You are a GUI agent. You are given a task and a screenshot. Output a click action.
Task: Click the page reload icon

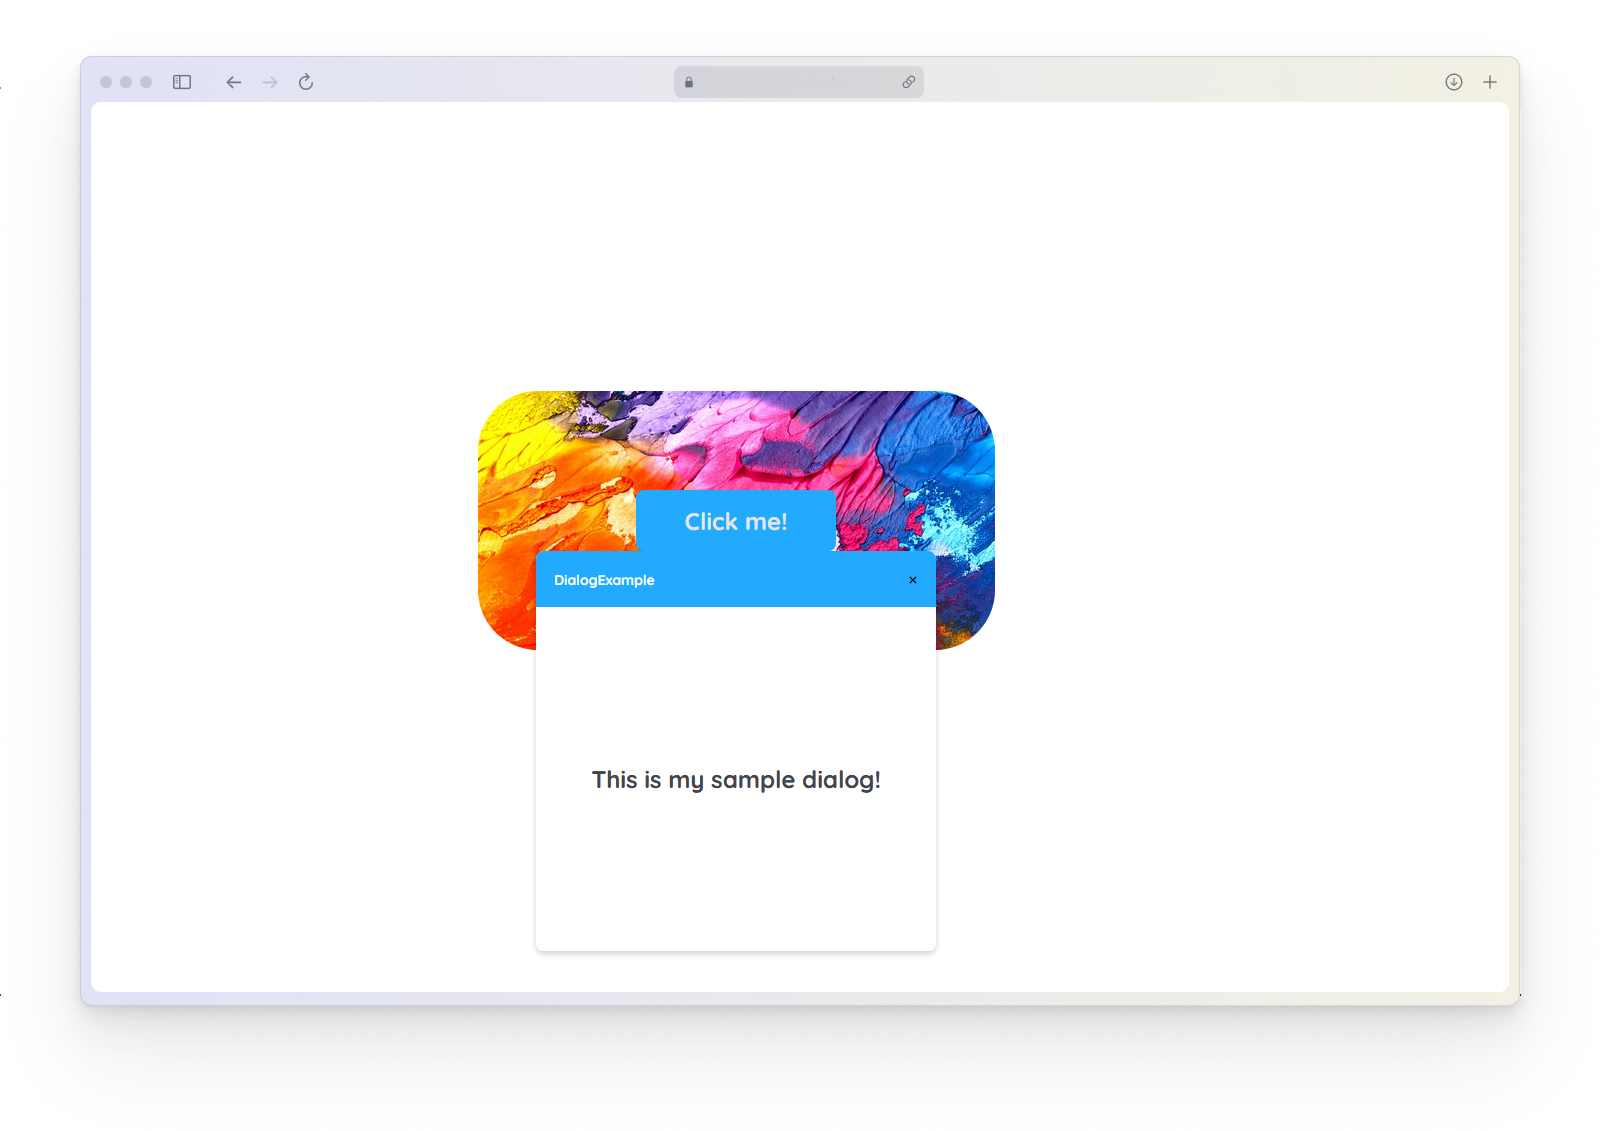click(305, 82)
